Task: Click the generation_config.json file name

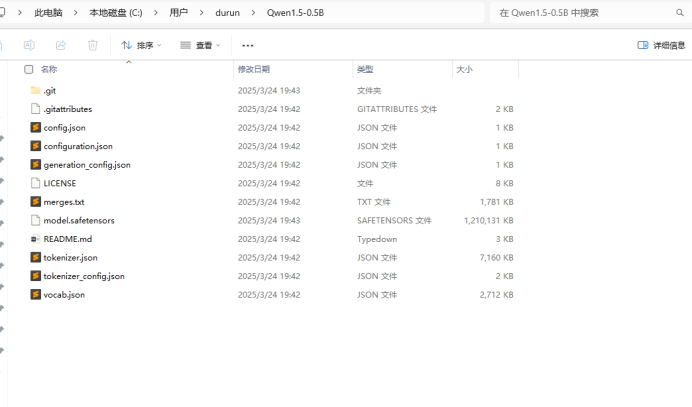Action: (87, 165)
